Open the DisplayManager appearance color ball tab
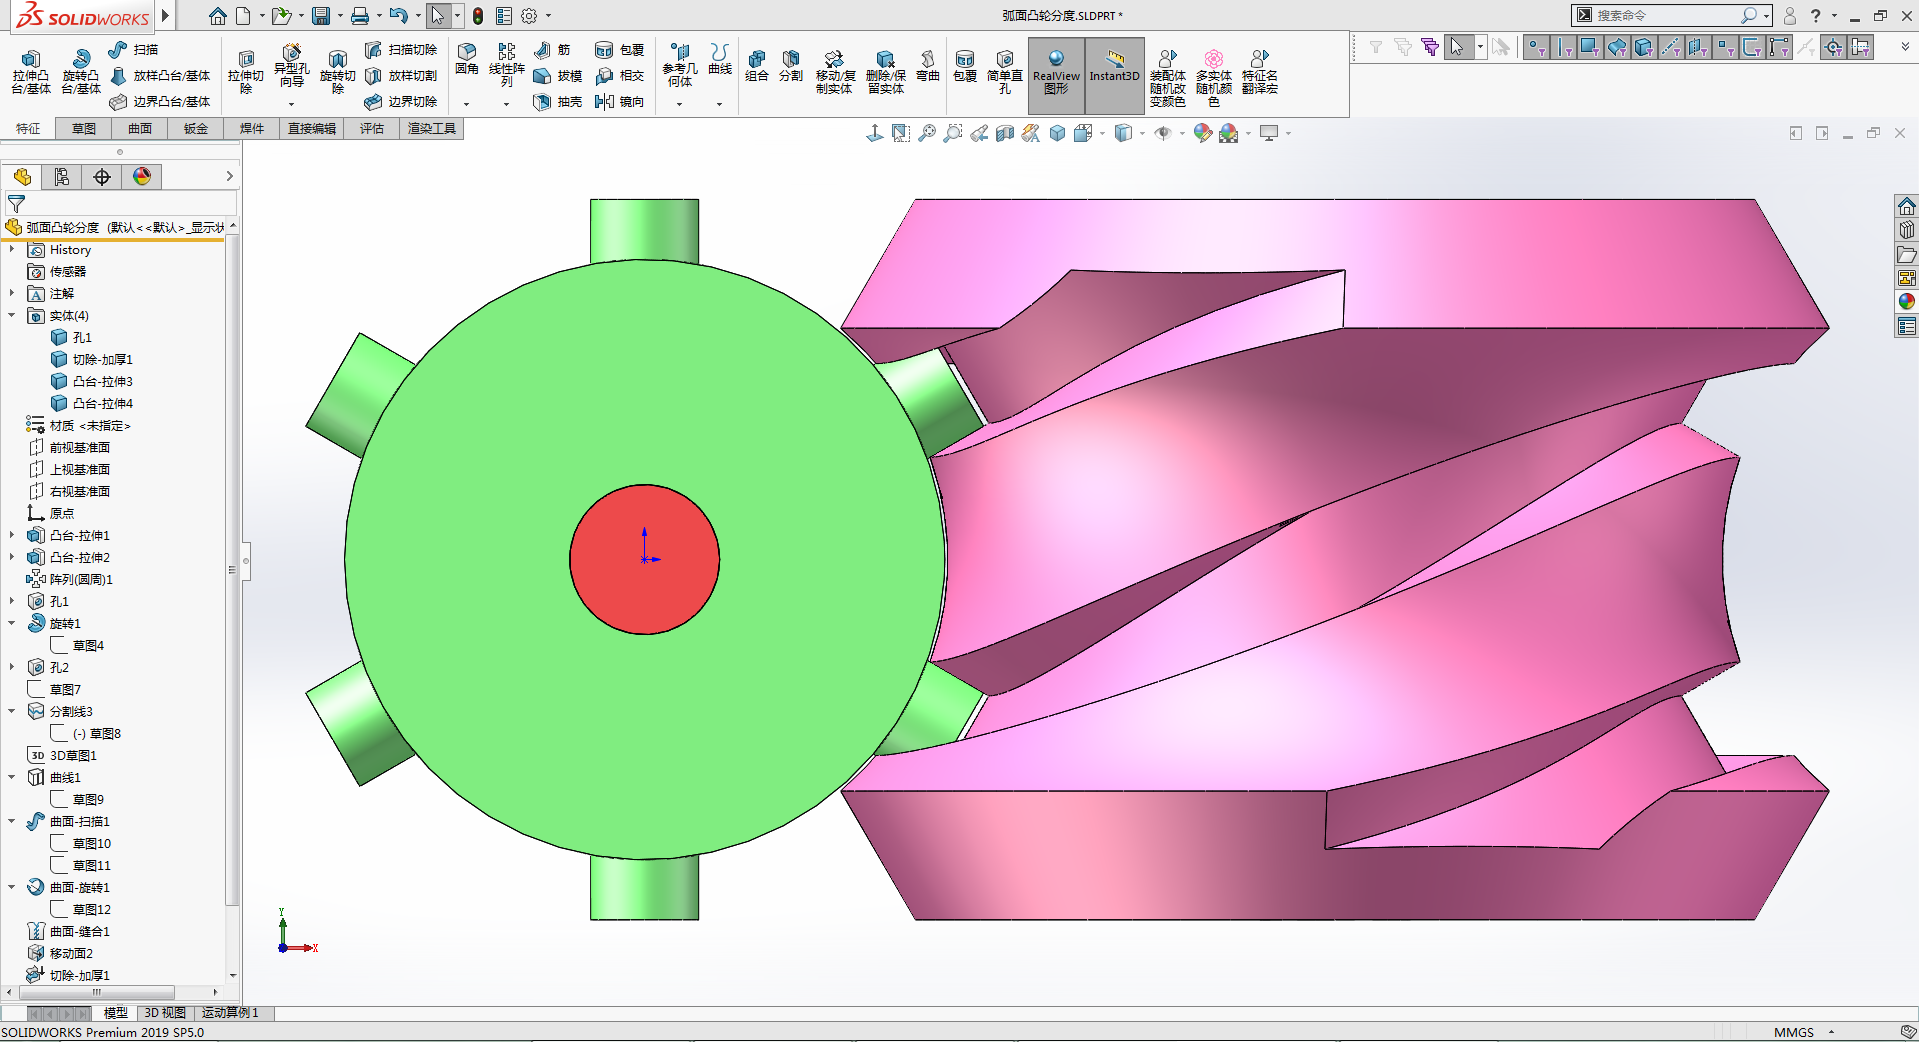 point(142,177)
